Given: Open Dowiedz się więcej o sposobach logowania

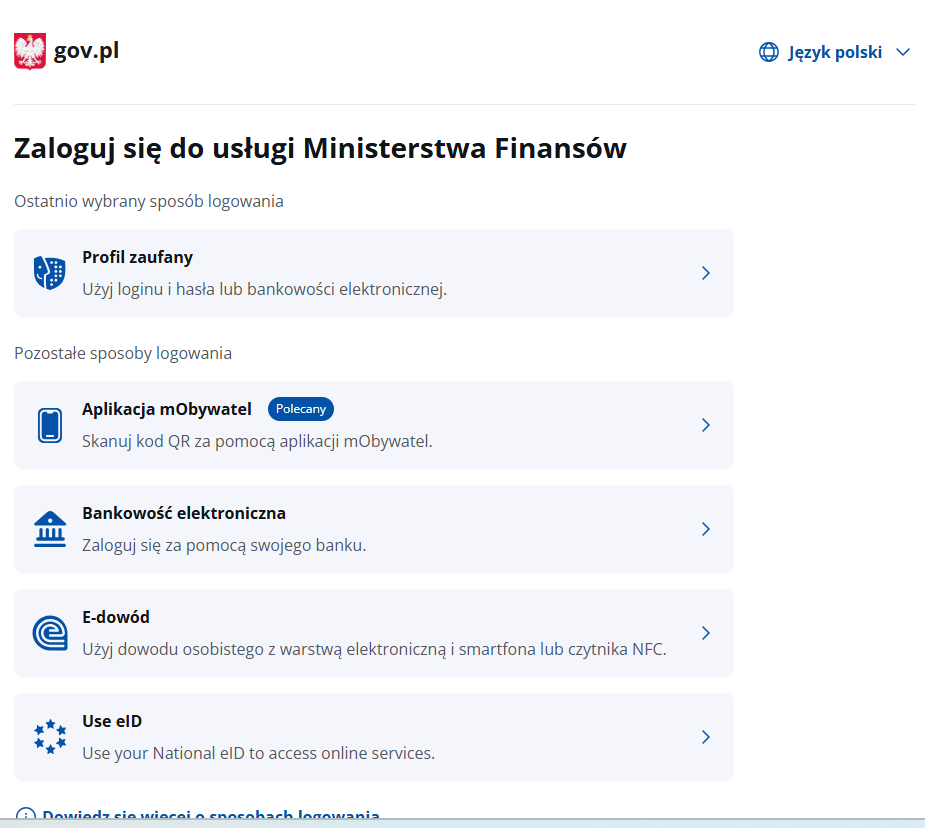Looking at the screenshot, I should coord(210,816).
